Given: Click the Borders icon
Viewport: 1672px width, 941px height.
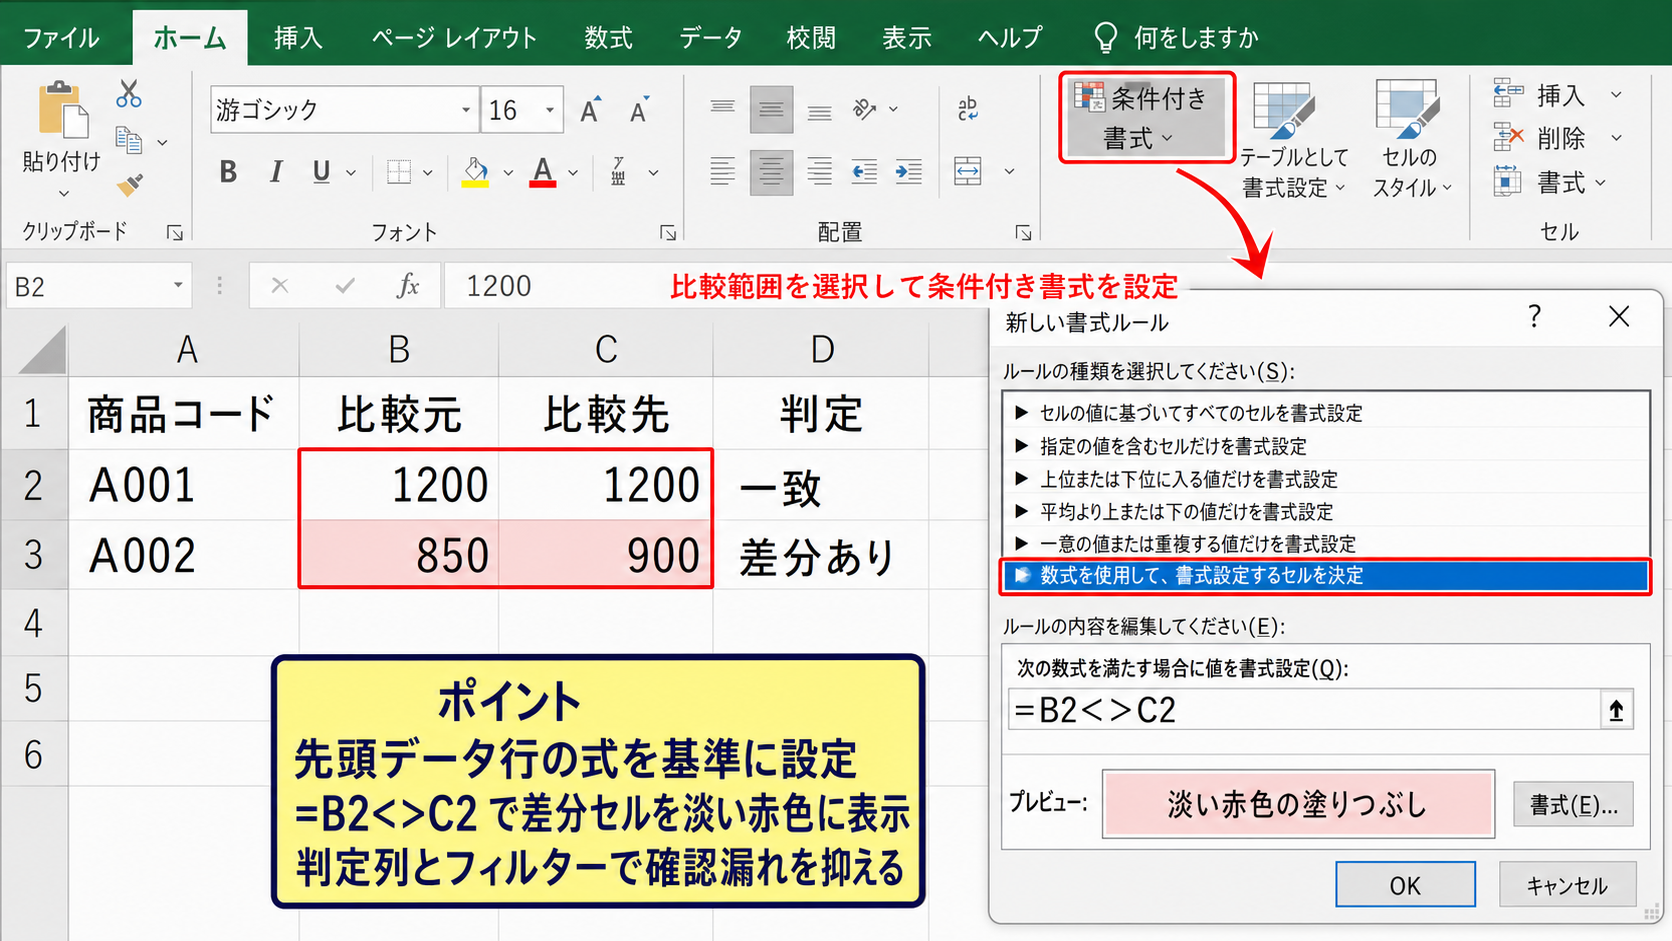Looking at the screenshot, I should click(399, 172).
